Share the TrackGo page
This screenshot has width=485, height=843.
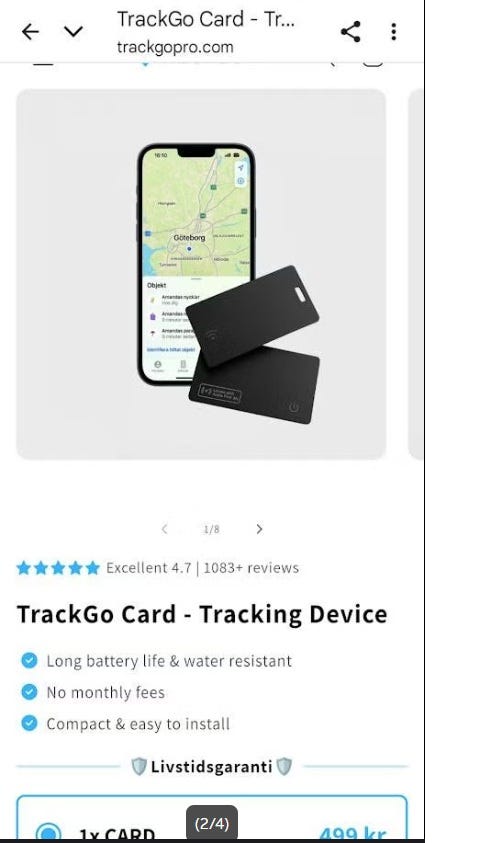tap(351, 32)
